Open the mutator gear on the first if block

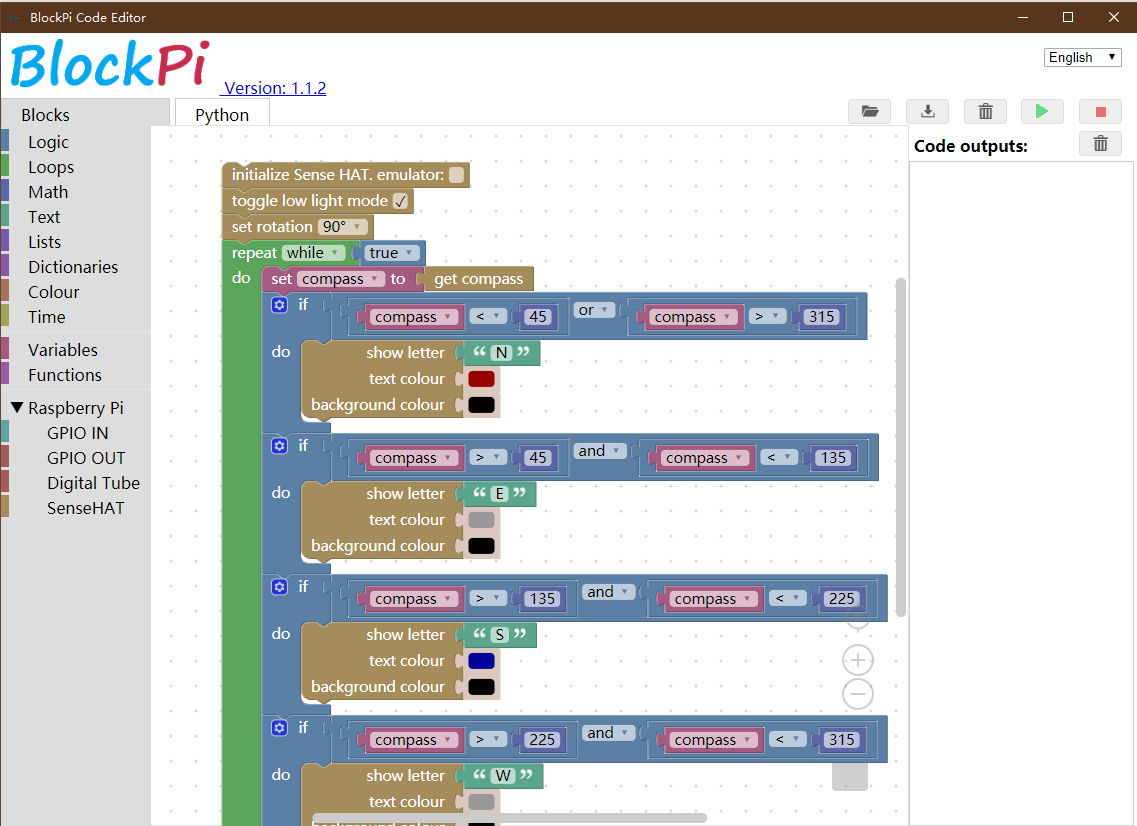coord(279,304)
